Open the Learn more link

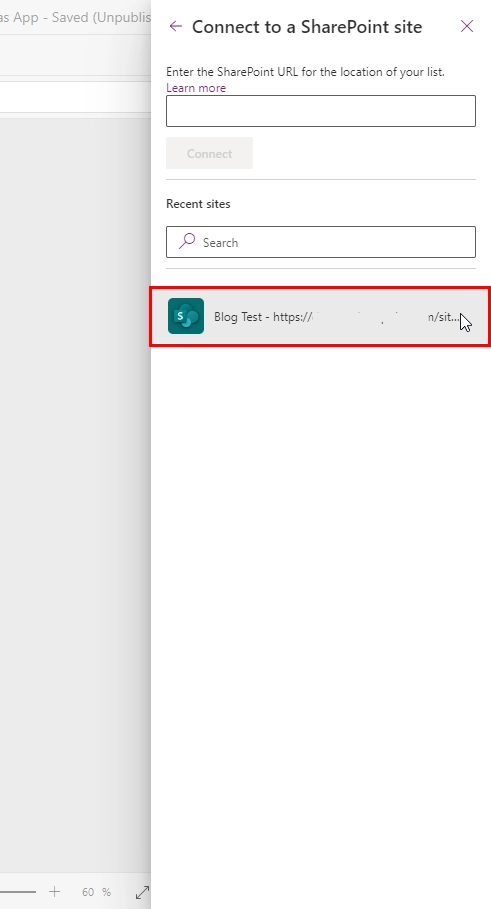tap(196, 88)
